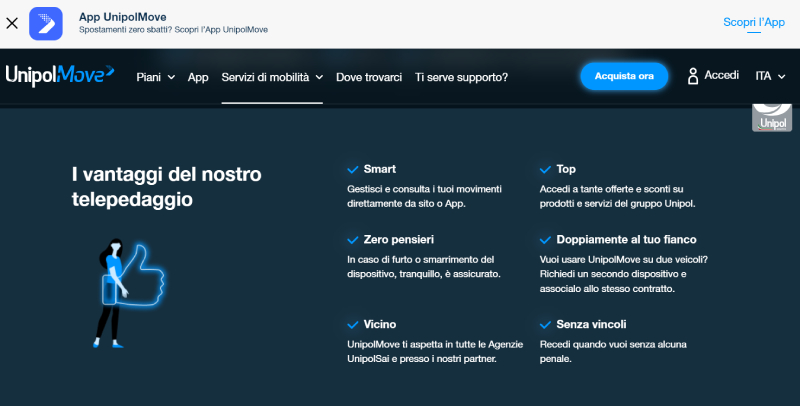Click the Acquista ora button
The height and width of the screenshot is (406, 800).
[624, 76]
